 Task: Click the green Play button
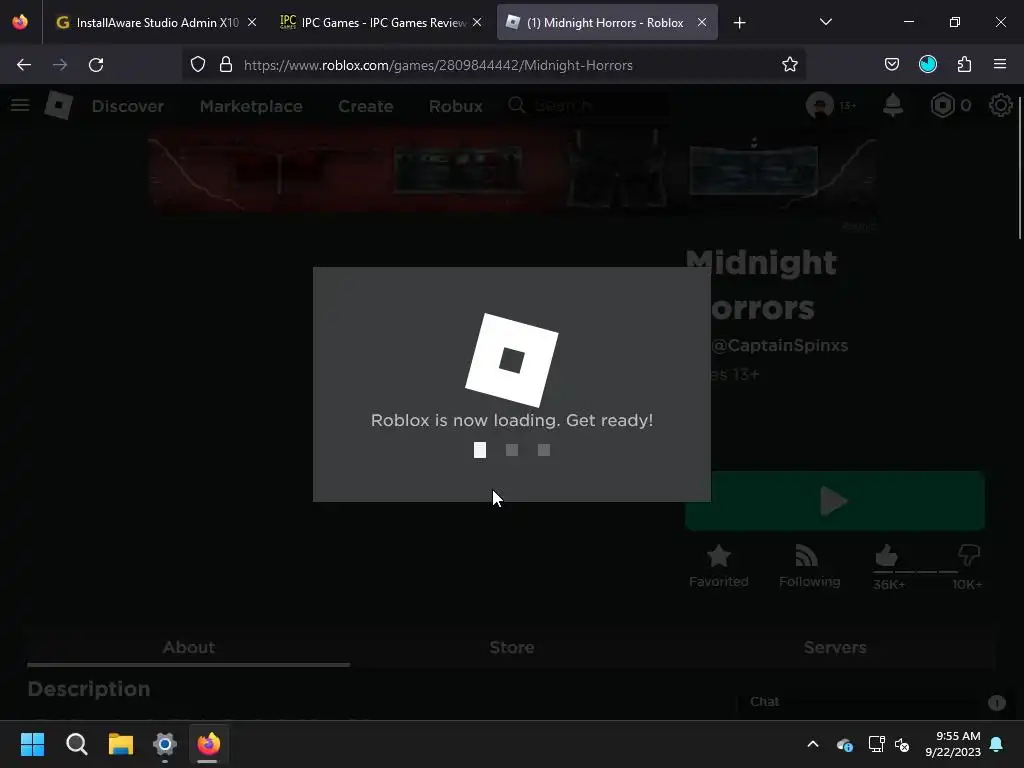point(835,501)
